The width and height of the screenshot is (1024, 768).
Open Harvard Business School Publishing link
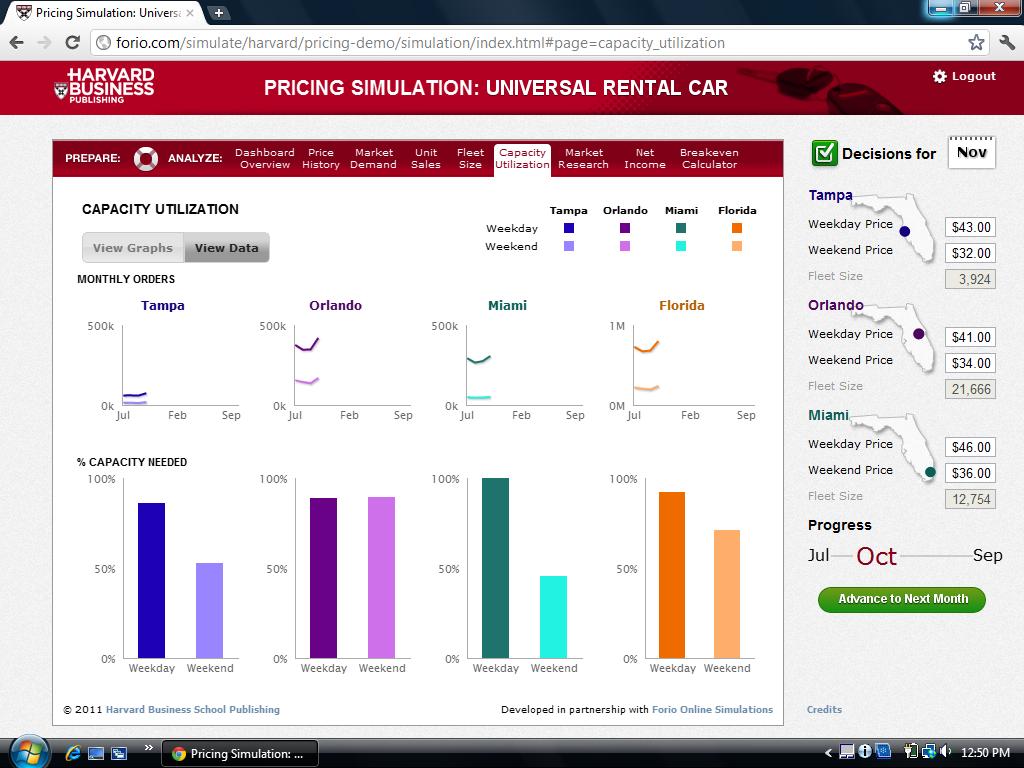click(193, 710)
